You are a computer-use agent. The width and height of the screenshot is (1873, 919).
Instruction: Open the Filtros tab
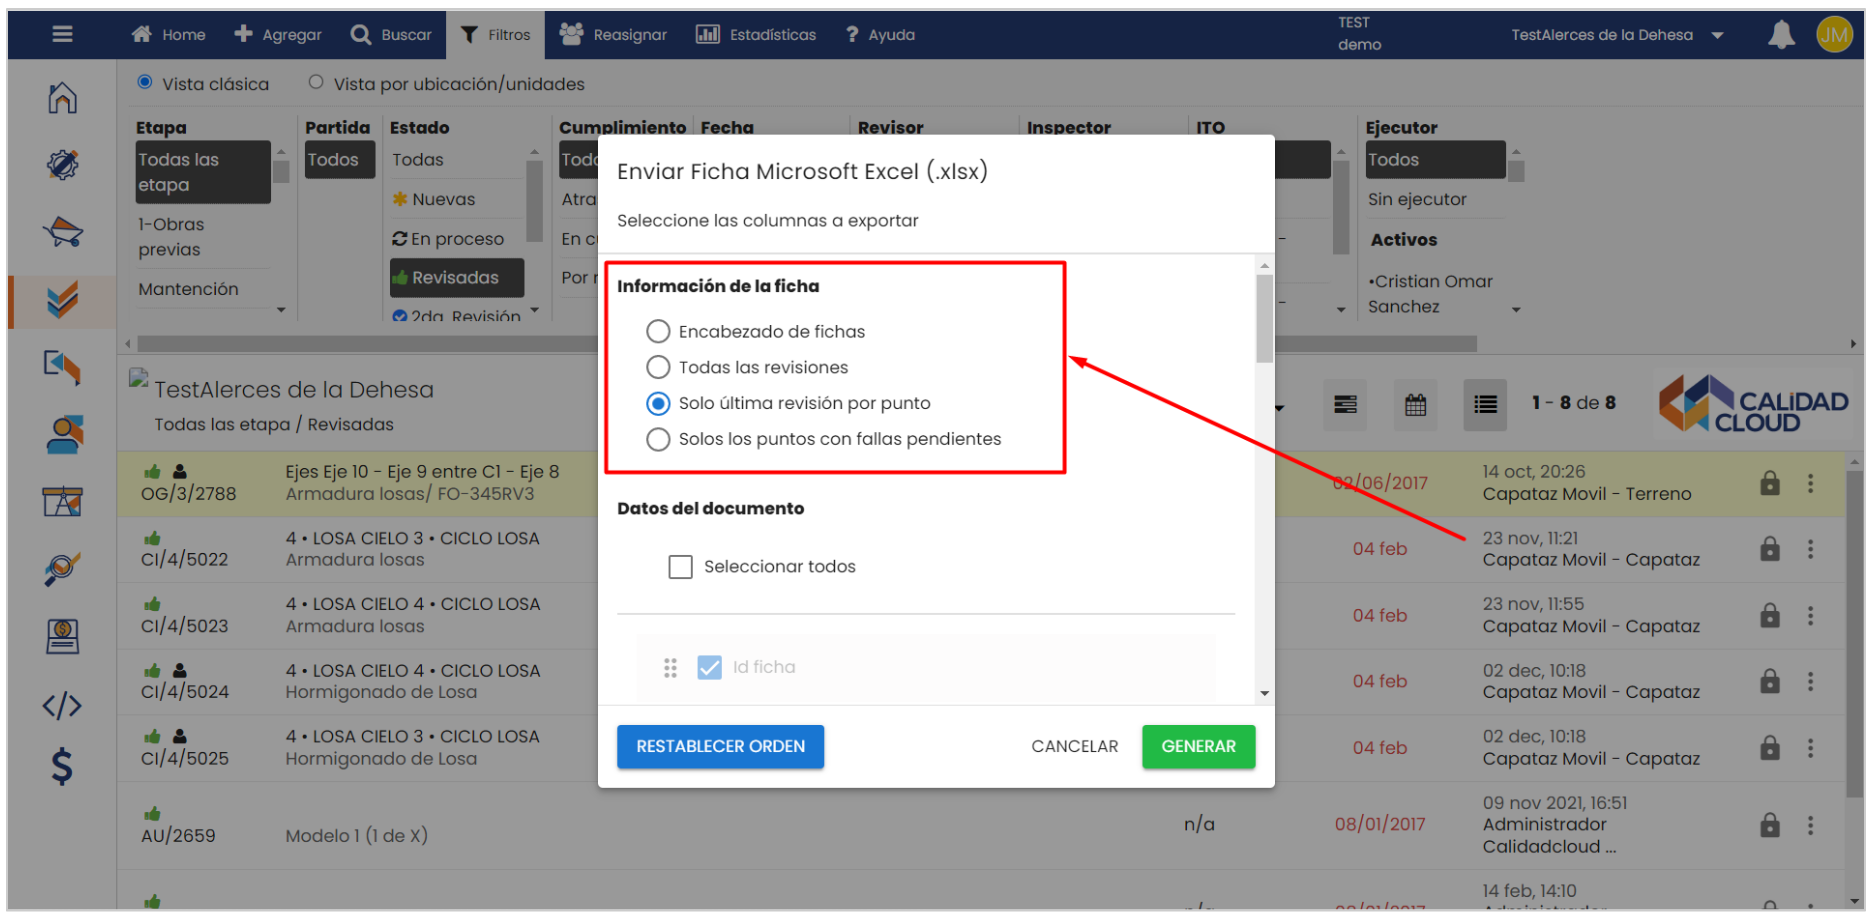[496, 35]
